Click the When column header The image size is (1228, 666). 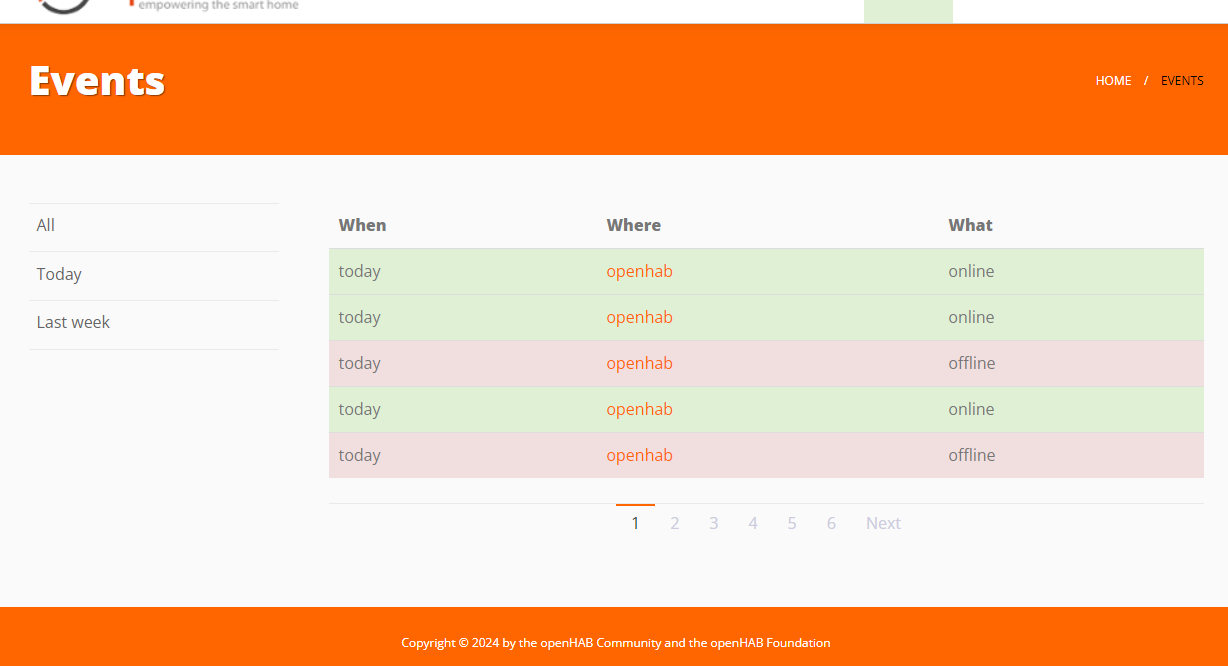362,225
